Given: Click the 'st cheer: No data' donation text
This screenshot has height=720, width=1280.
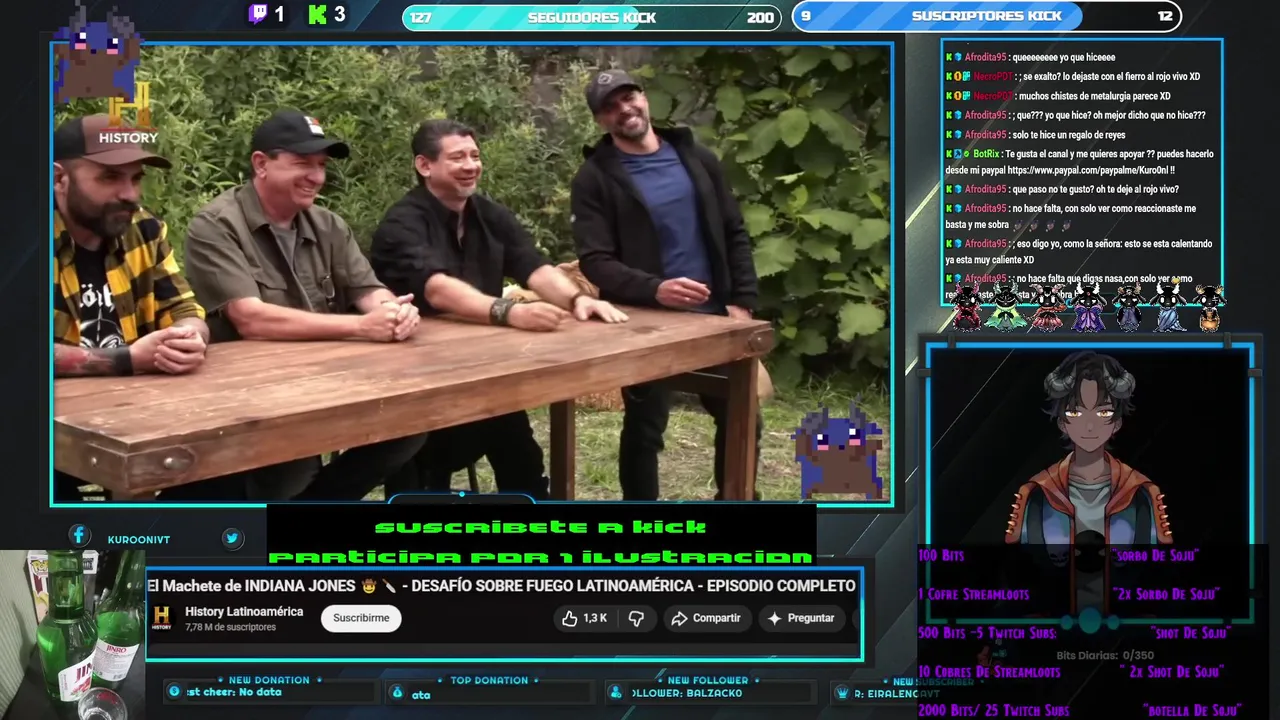Looking at the screenshot, I should point(234,692).
